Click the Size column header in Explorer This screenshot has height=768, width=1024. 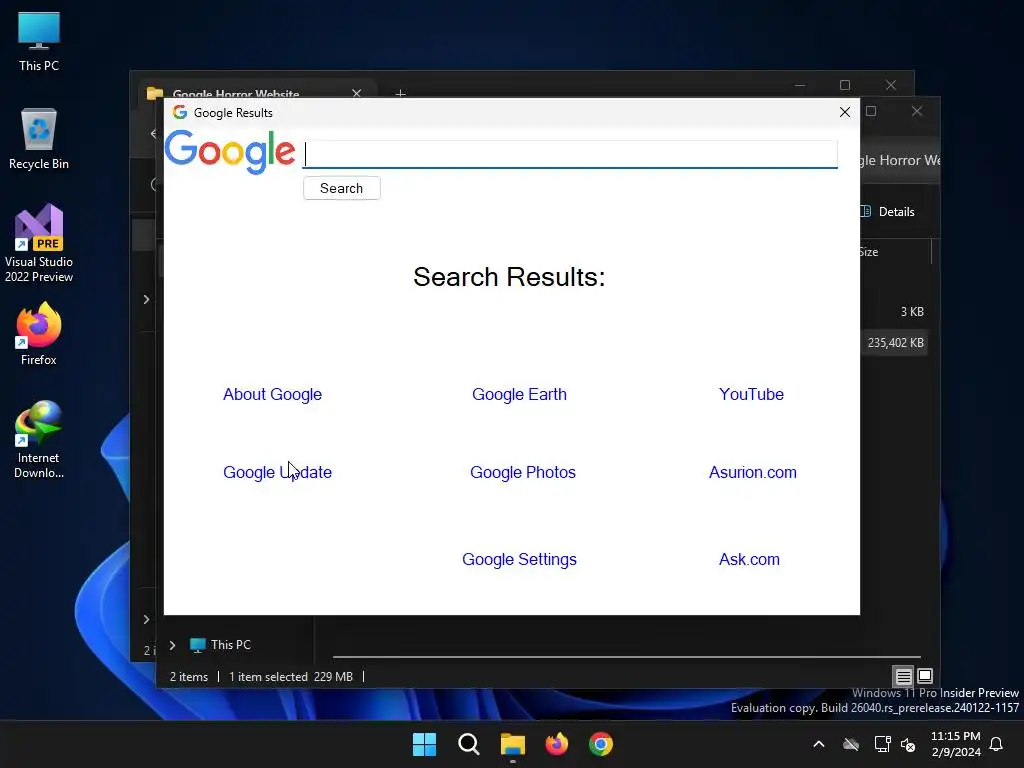pos(869,252)
